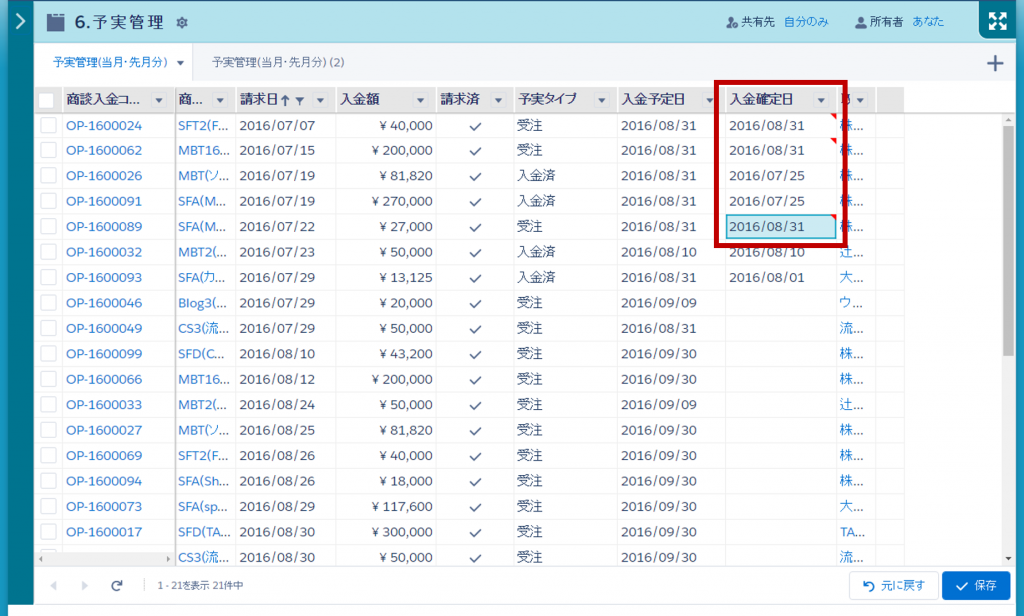Refresh the grid with reload icon
The image size is (1024, 616).
(117, 585)
